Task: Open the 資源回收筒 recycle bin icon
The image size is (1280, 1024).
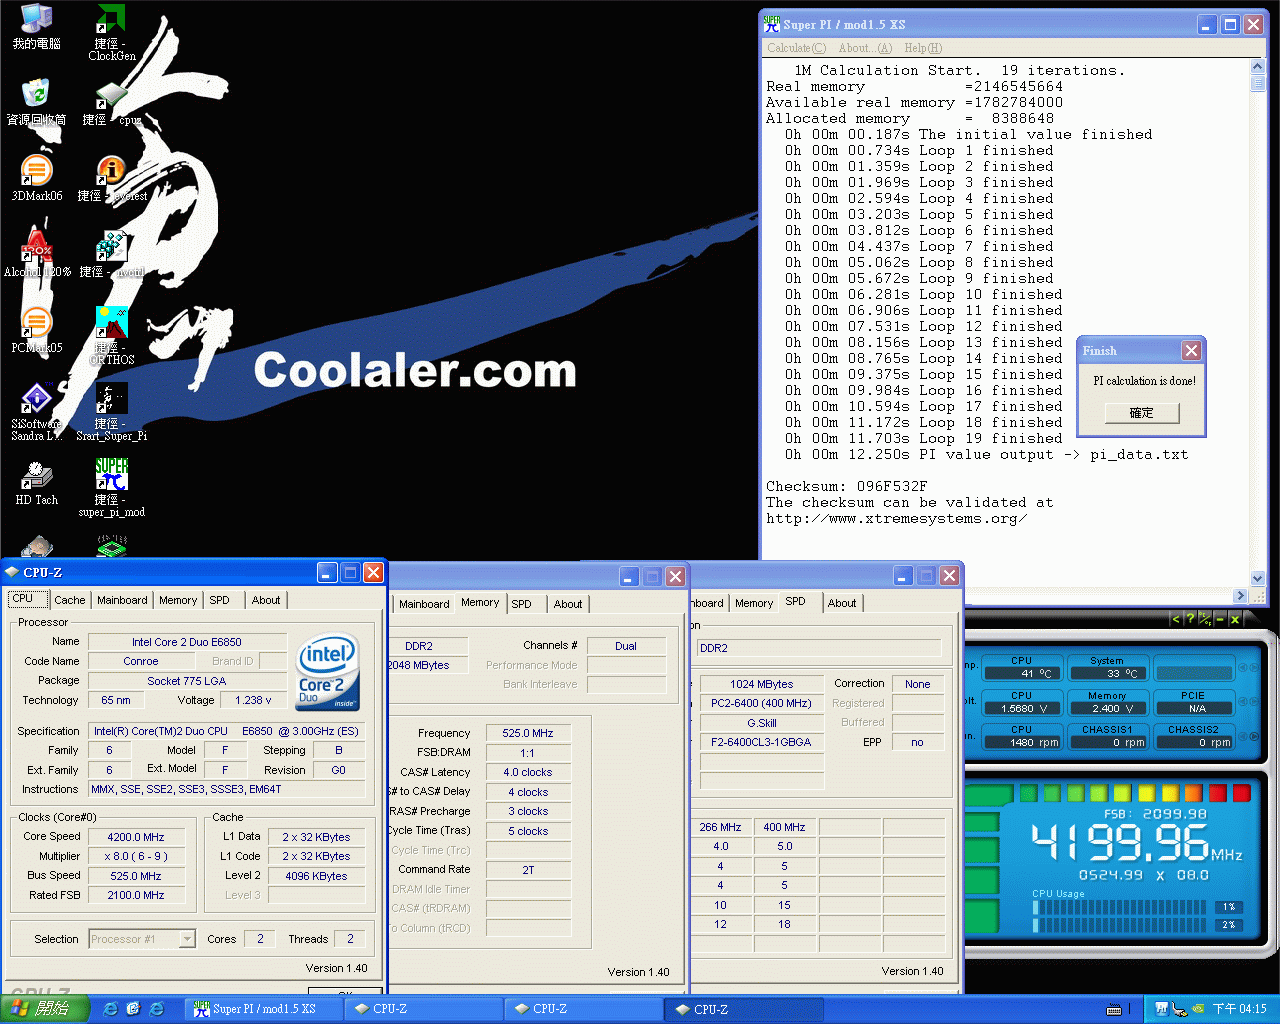Action: [x=37, y=103]
